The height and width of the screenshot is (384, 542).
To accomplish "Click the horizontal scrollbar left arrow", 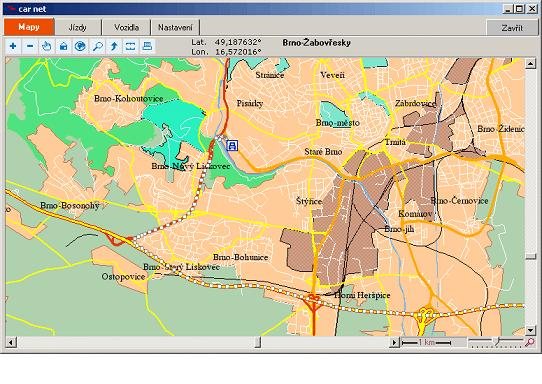I will [11, 343].
